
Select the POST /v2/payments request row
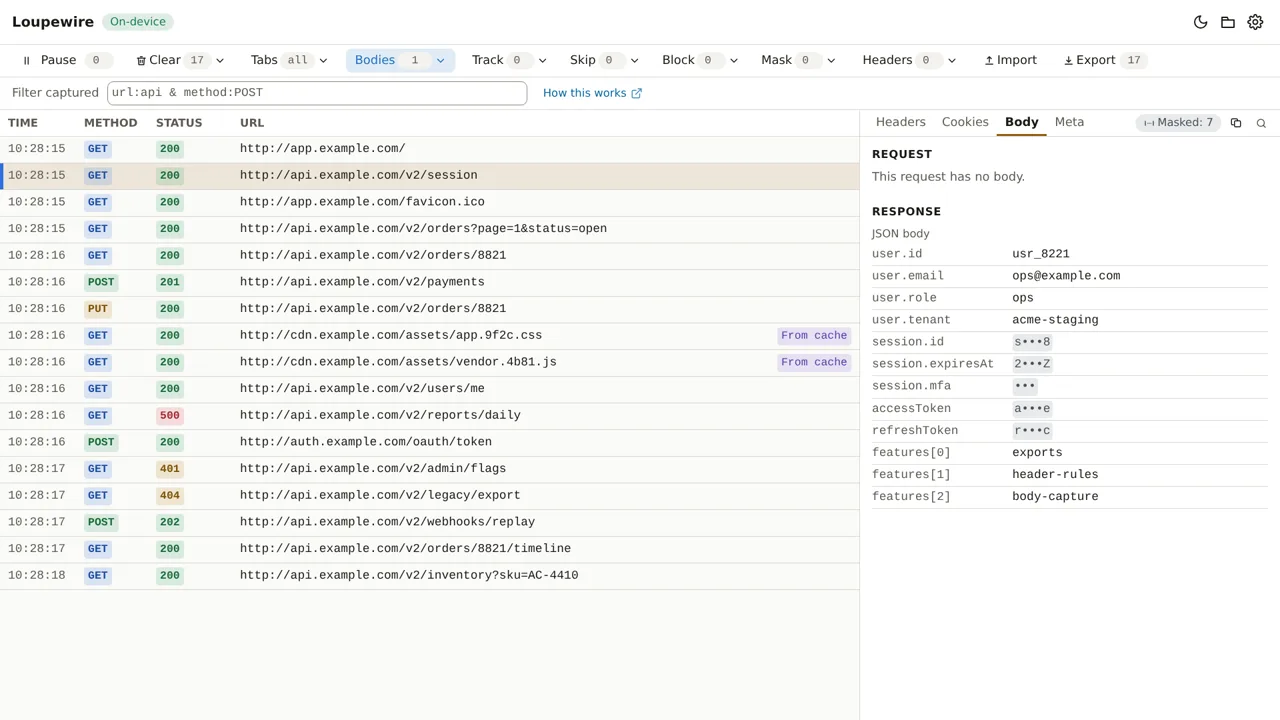430,282
